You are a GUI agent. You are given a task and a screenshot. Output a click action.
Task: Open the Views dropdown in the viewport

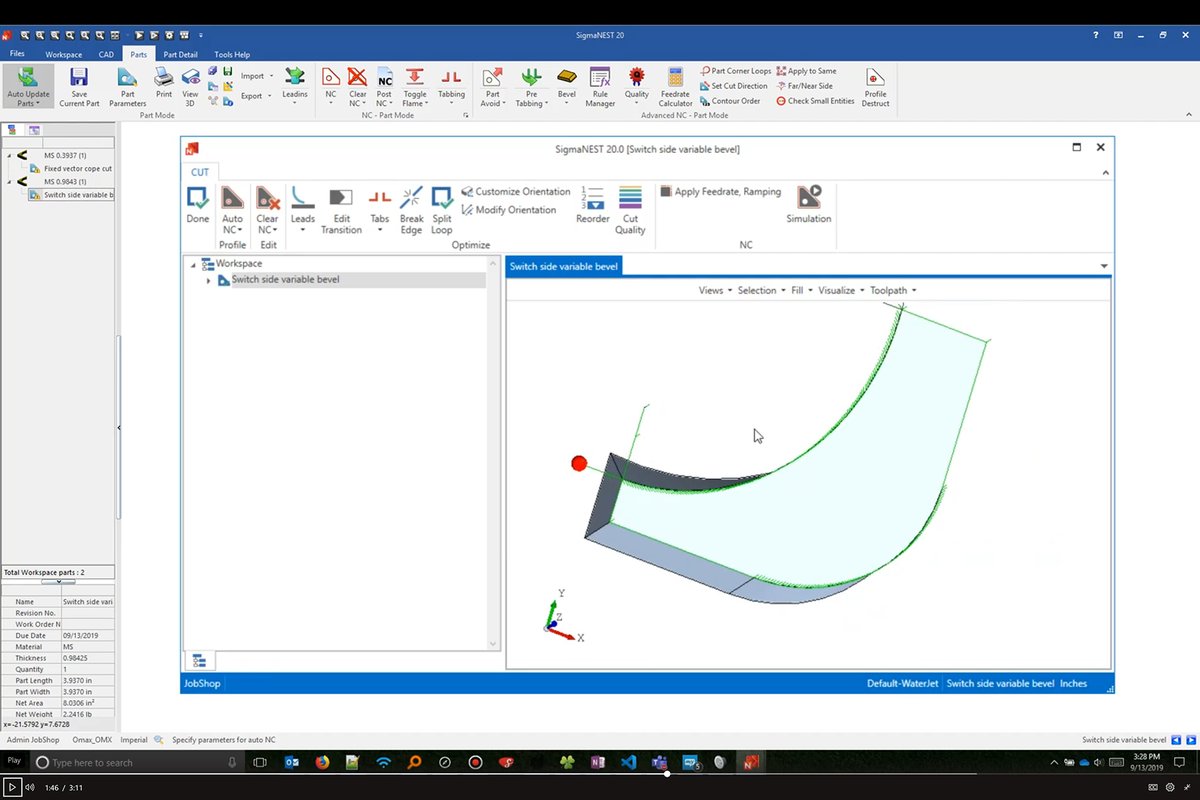[715, 290]
